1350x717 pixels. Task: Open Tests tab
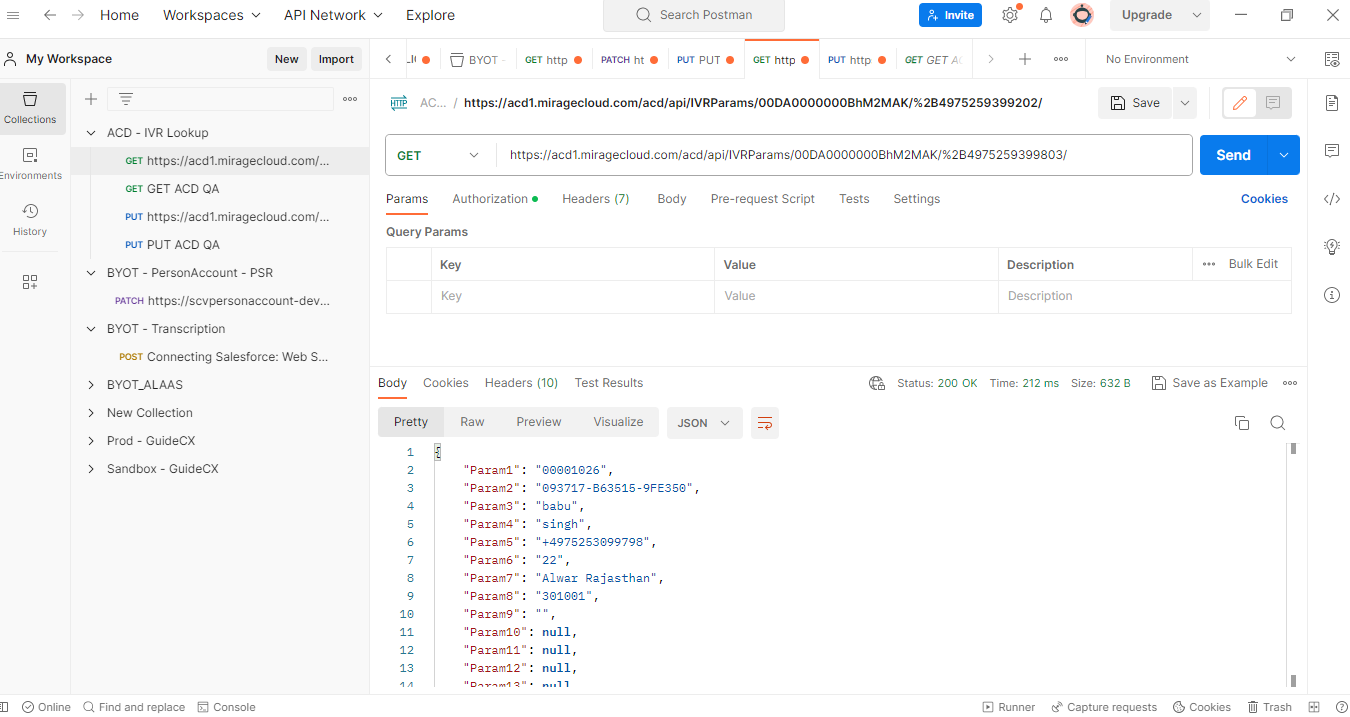pos(854,199)
